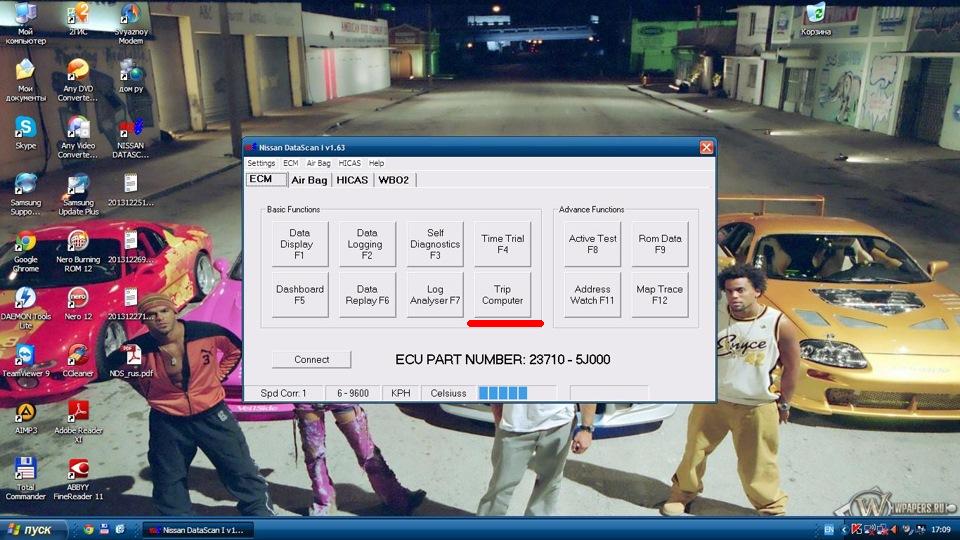Launch Chrome from the quick launch bar
This screenshot has height=540, width=960.
point(89,530)
